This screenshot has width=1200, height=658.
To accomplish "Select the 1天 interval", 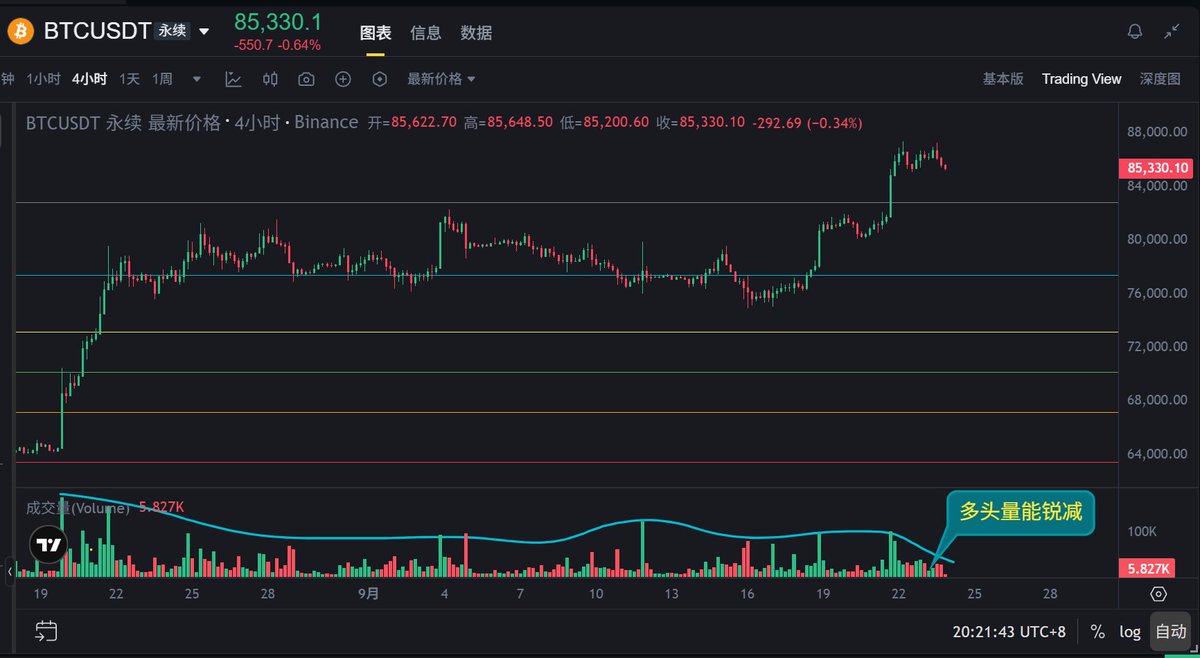I will pyautogui.click(x=130, y=79).
